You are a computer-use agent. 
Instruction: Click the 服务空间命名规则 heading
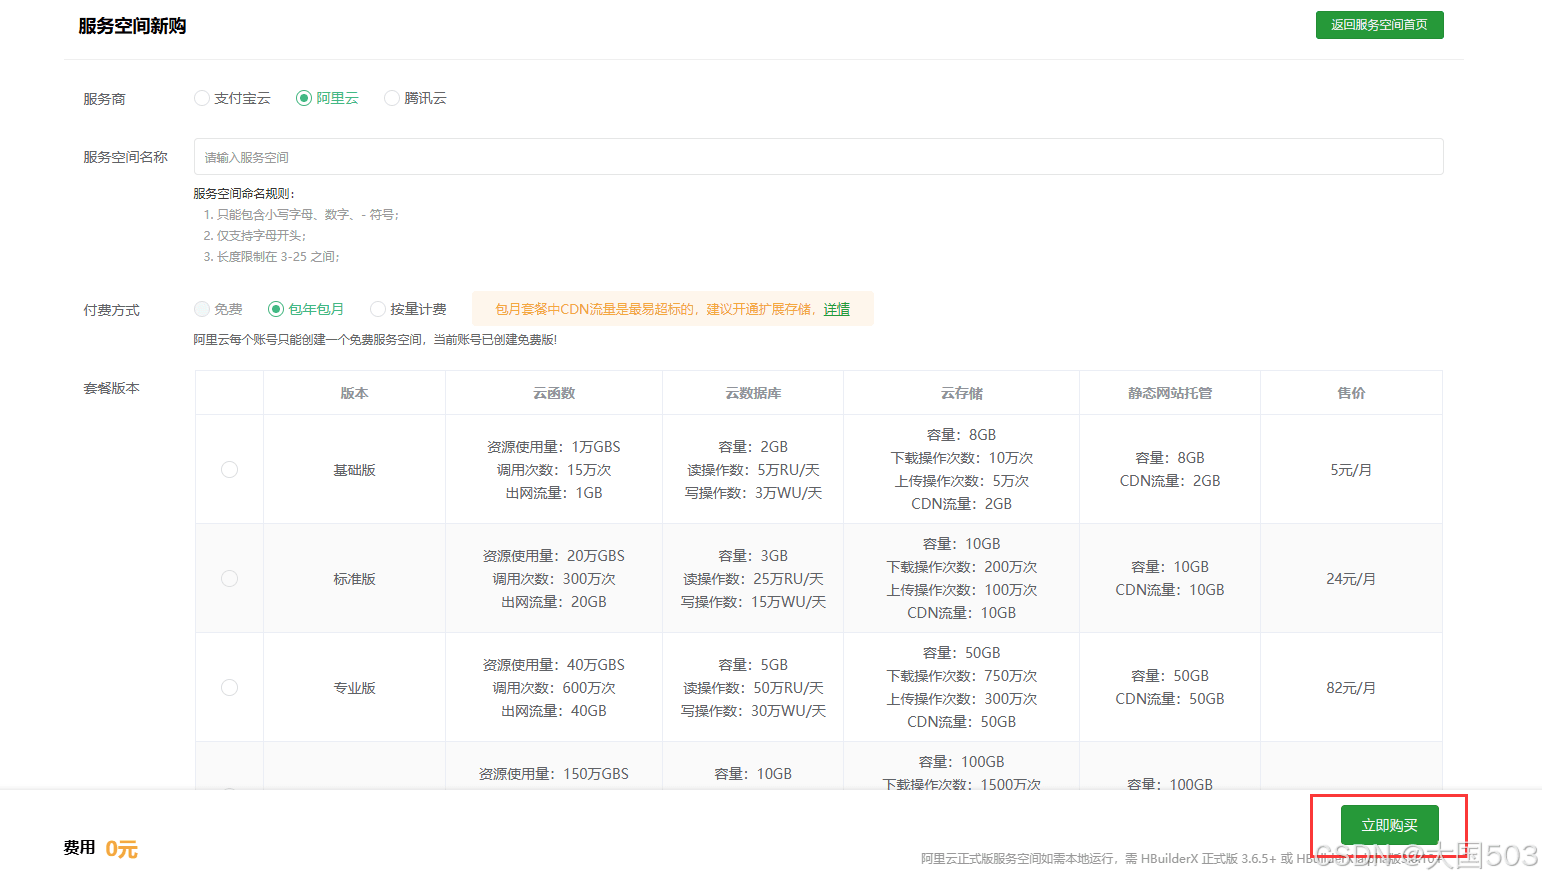(244, 194)
